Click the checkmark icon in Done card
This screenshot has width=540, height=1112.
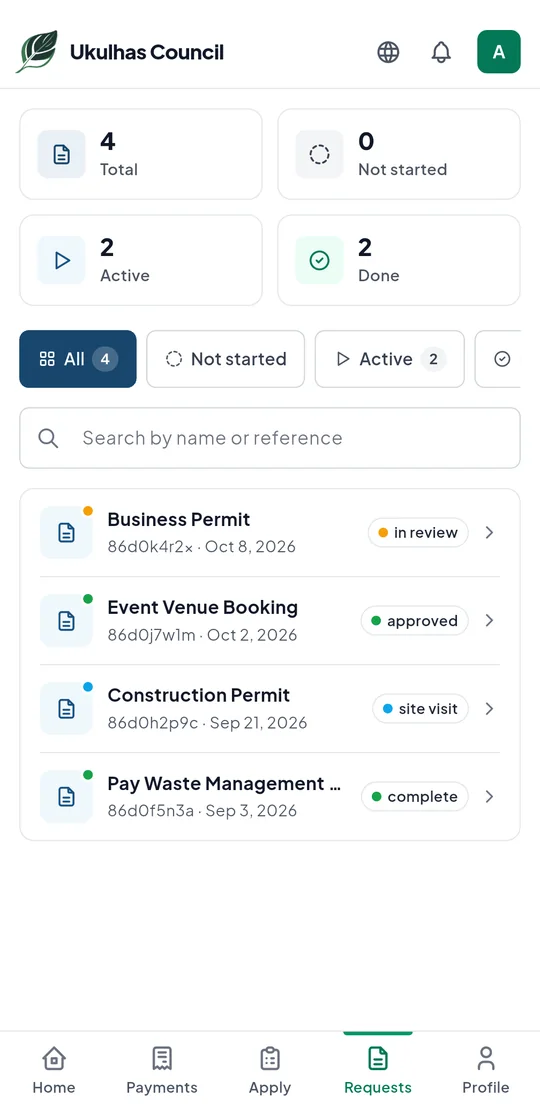pos(320,260)
